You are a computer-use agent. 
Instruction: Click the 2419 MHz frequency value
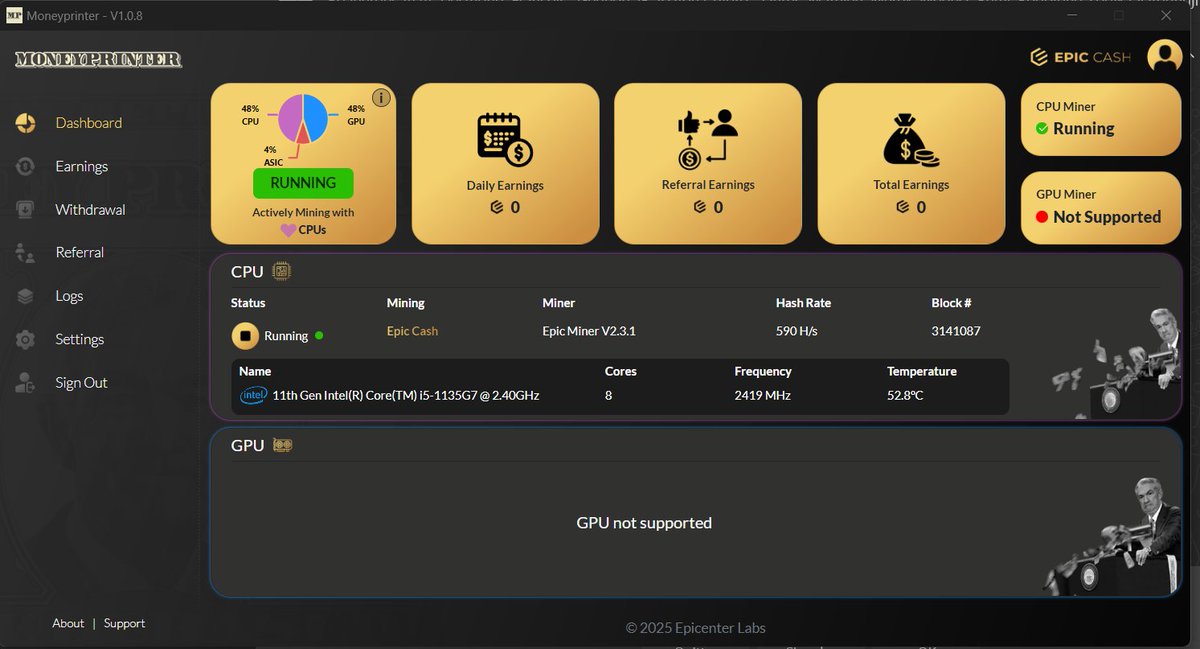(762, 395)
